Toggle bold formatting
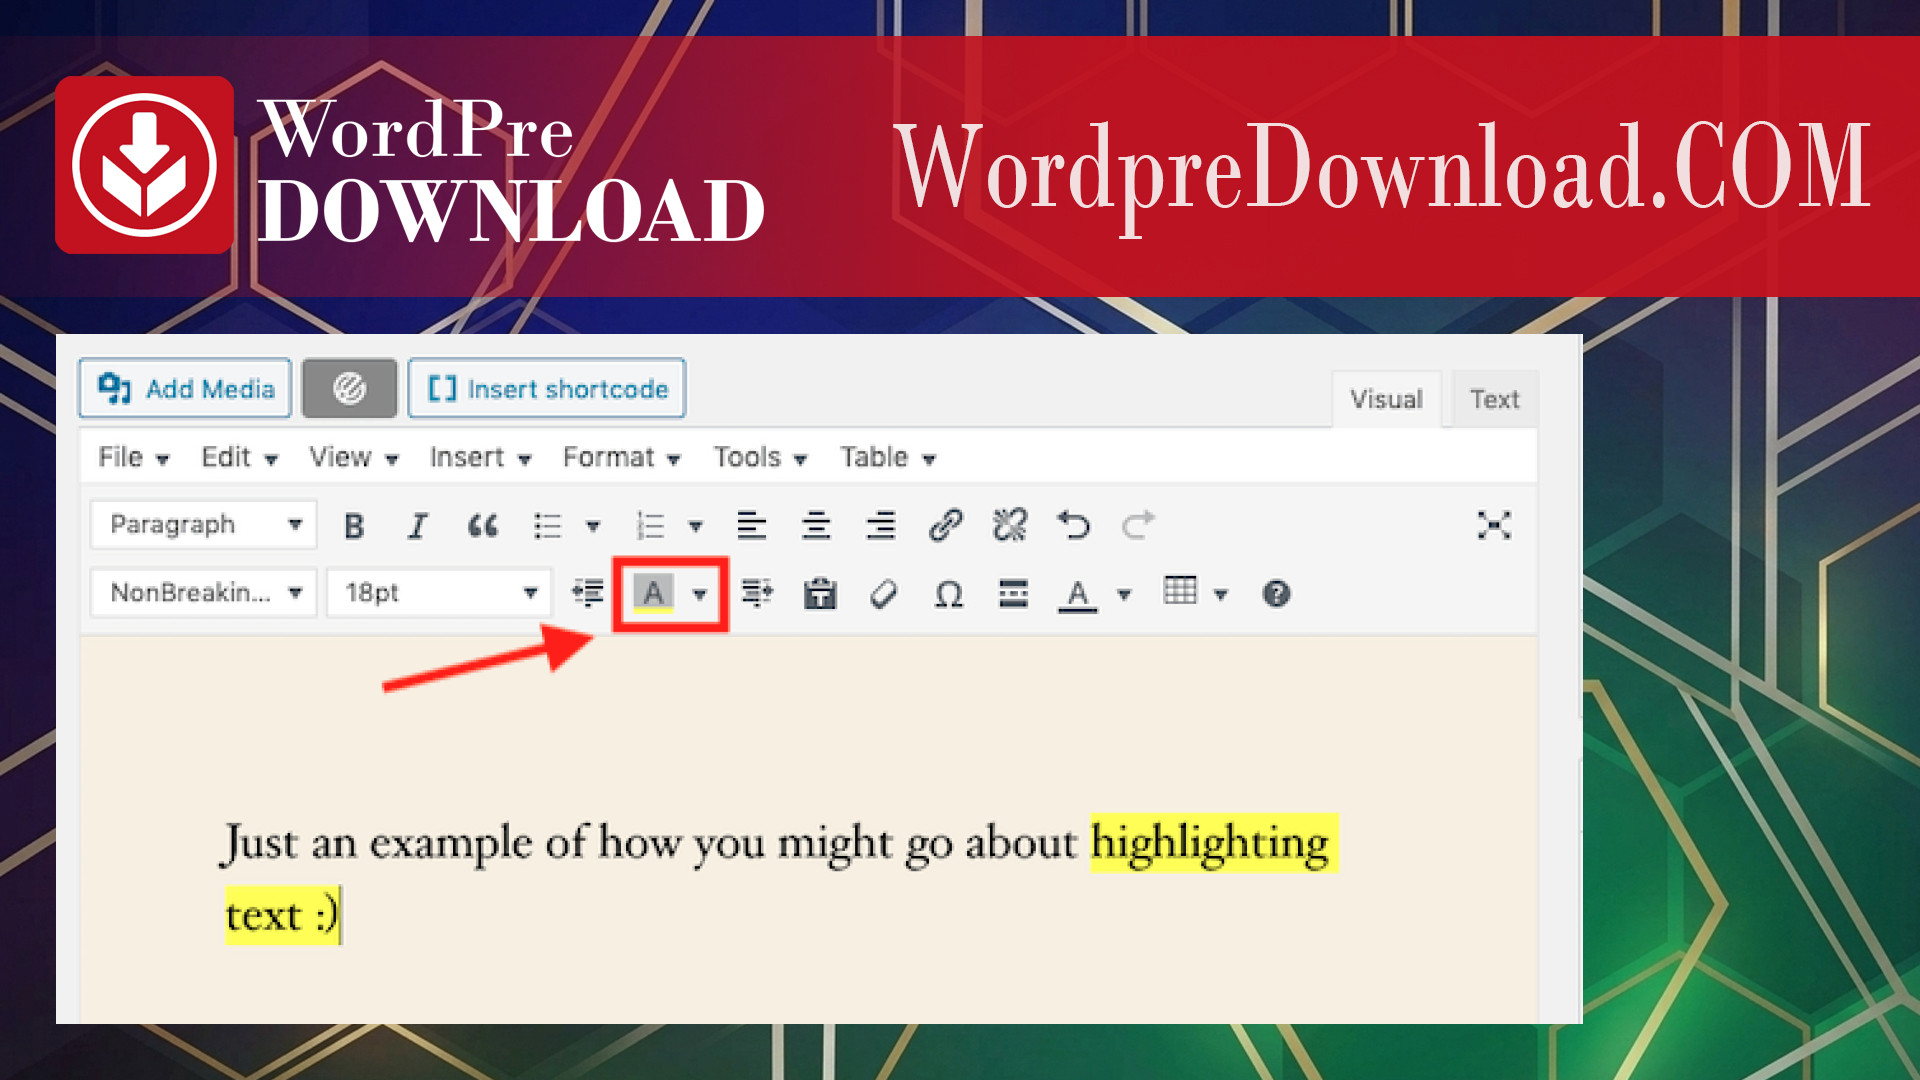 coord(354,526)
